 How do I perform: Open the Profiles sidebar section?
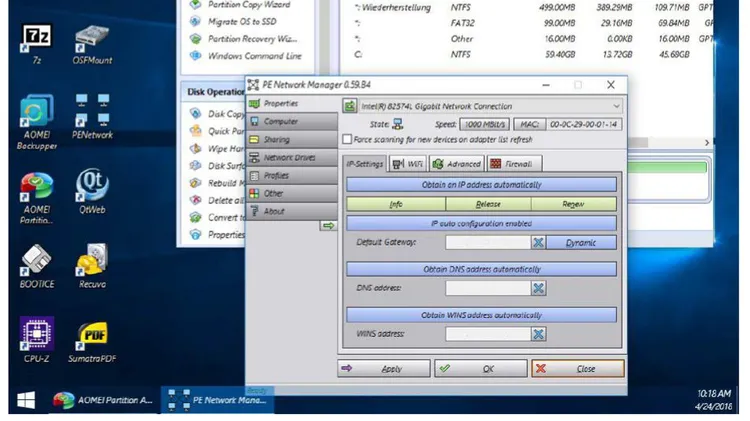(292, 176)
